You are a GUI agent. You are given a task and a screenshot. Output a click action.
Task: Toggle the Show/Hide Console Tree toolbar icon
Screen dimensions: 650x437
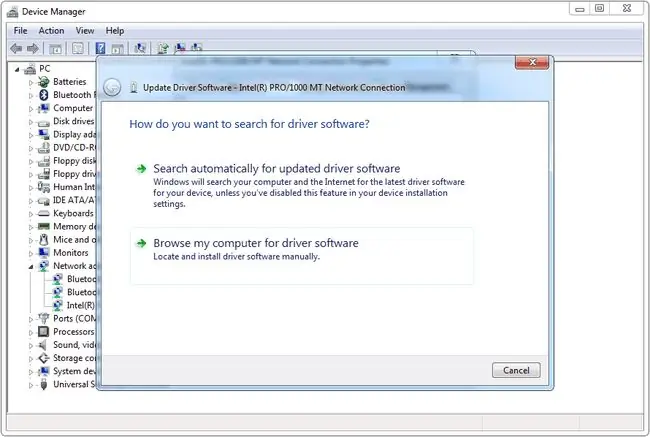(55, 49)
